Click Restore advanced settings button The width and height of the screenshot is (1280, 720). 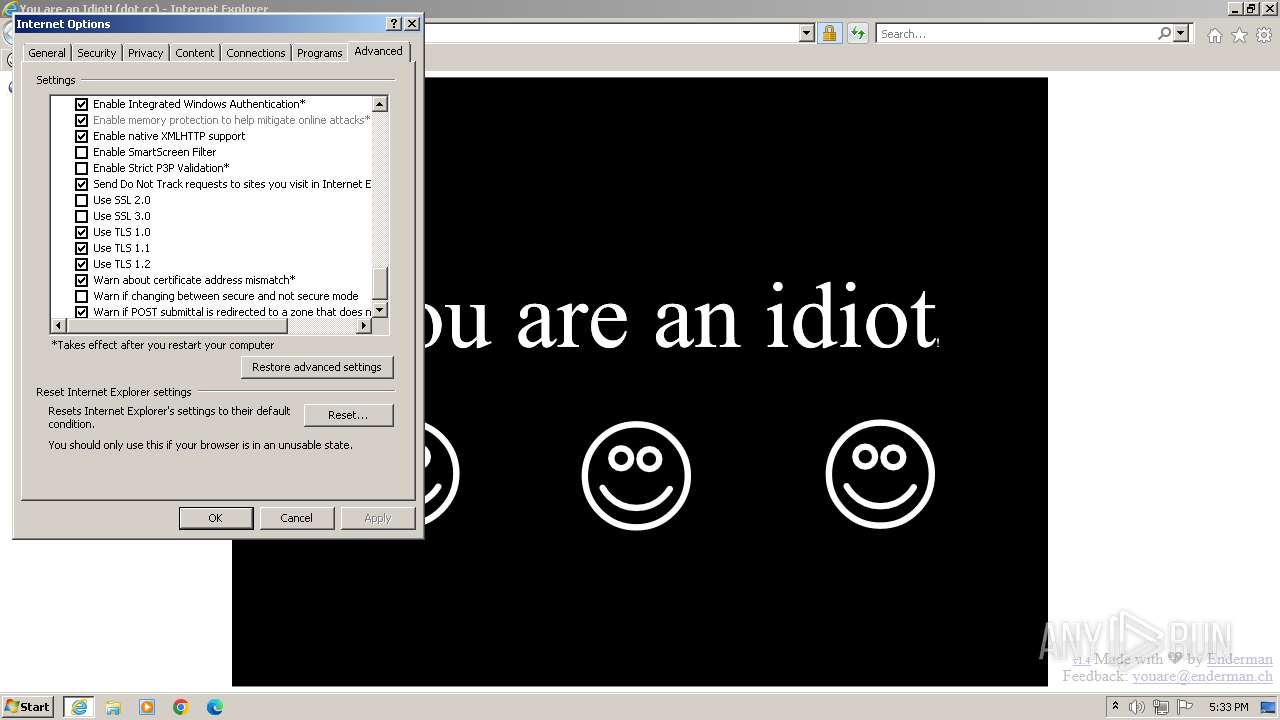[x=317, y=367]
